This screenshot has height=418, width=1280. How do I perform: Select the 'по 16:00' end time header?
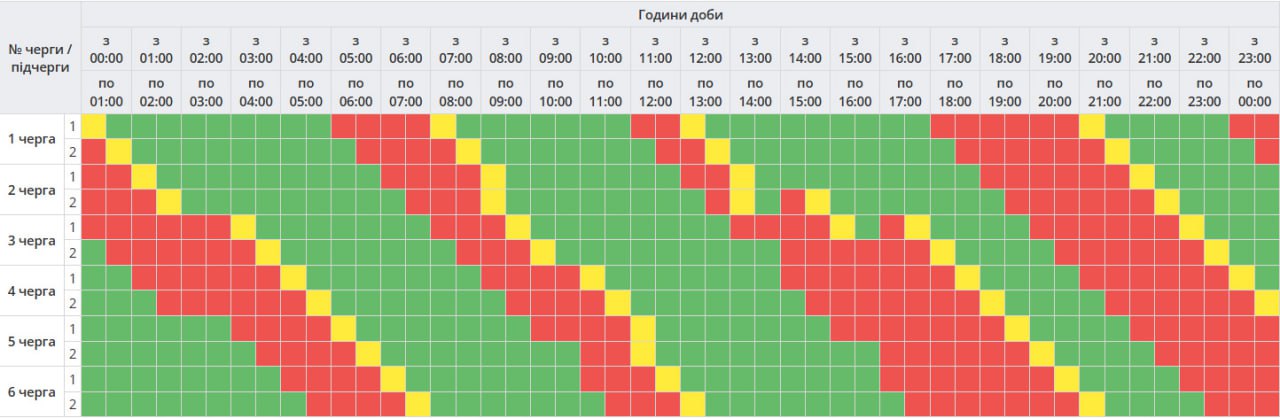click(855, 92)
